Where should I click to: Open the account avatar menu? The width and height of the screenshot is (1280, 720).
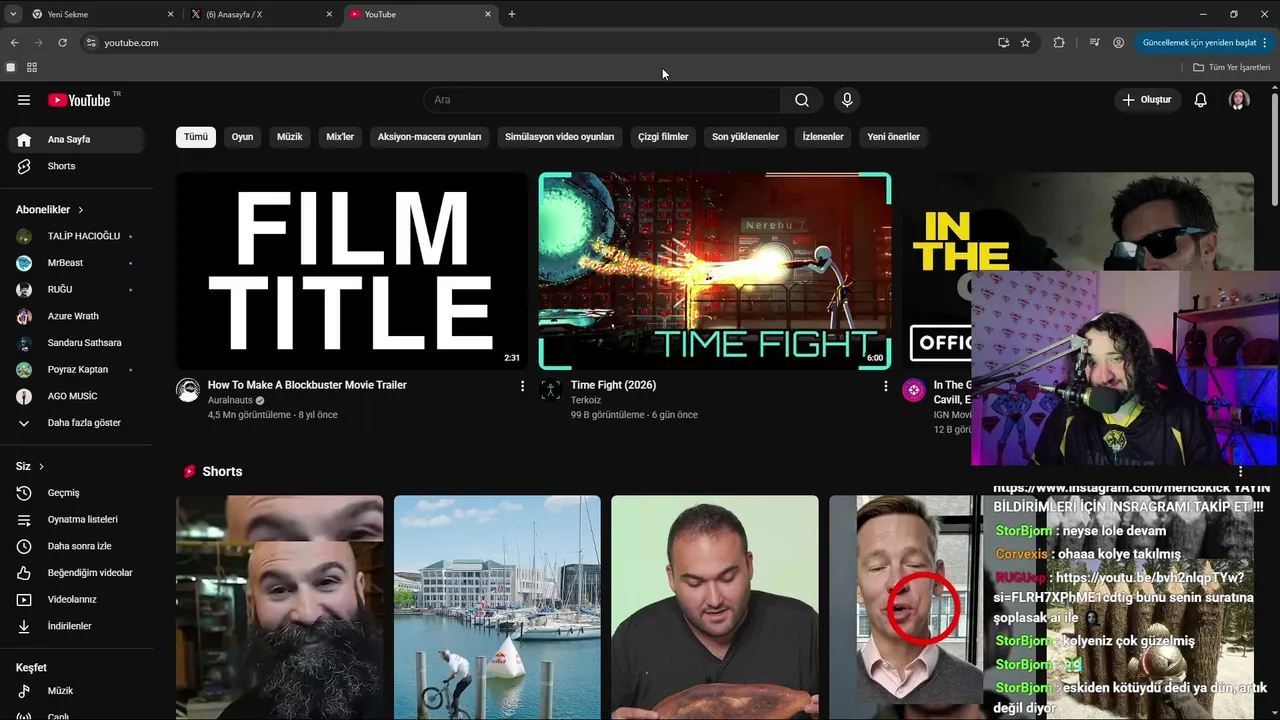[1239, 100]
